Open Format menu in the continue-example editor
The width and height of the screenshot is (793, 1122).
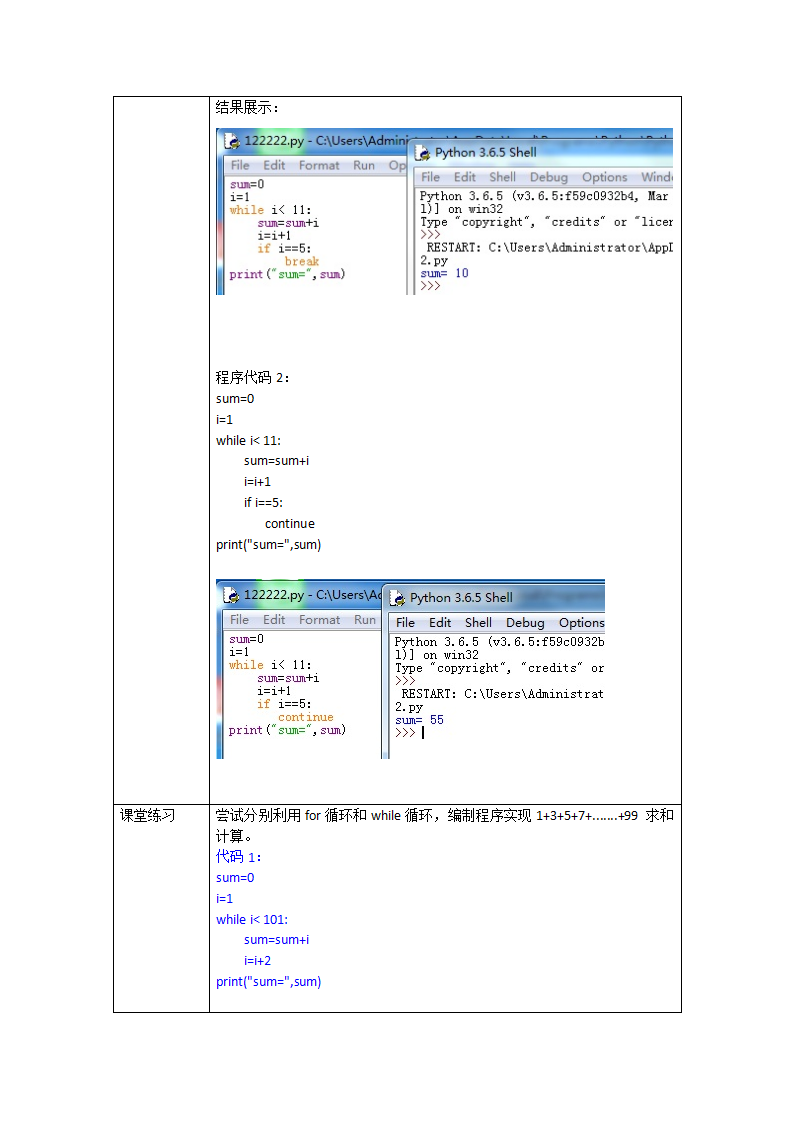[x=319, y=620]
